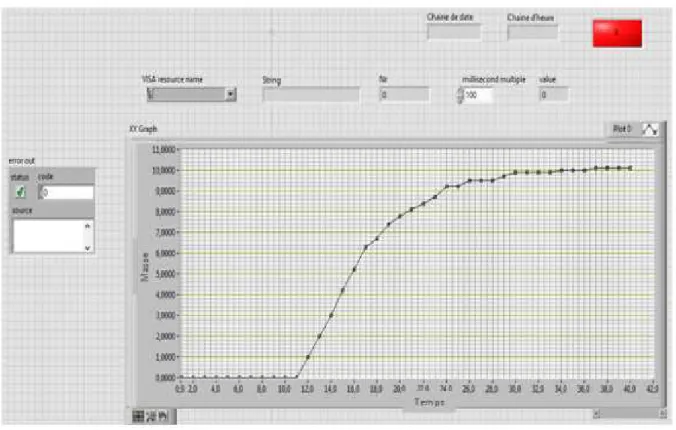
Task: Click the XY Graph title label
Action: click(x=143, y=129)
